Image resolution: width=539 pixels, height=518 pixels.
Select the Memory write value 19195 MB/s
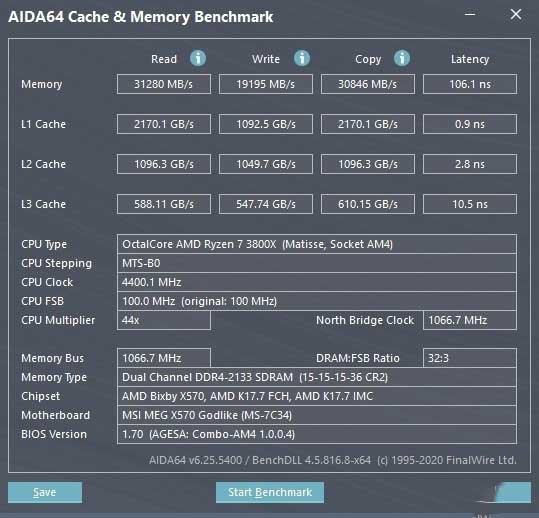coord(266,84)
